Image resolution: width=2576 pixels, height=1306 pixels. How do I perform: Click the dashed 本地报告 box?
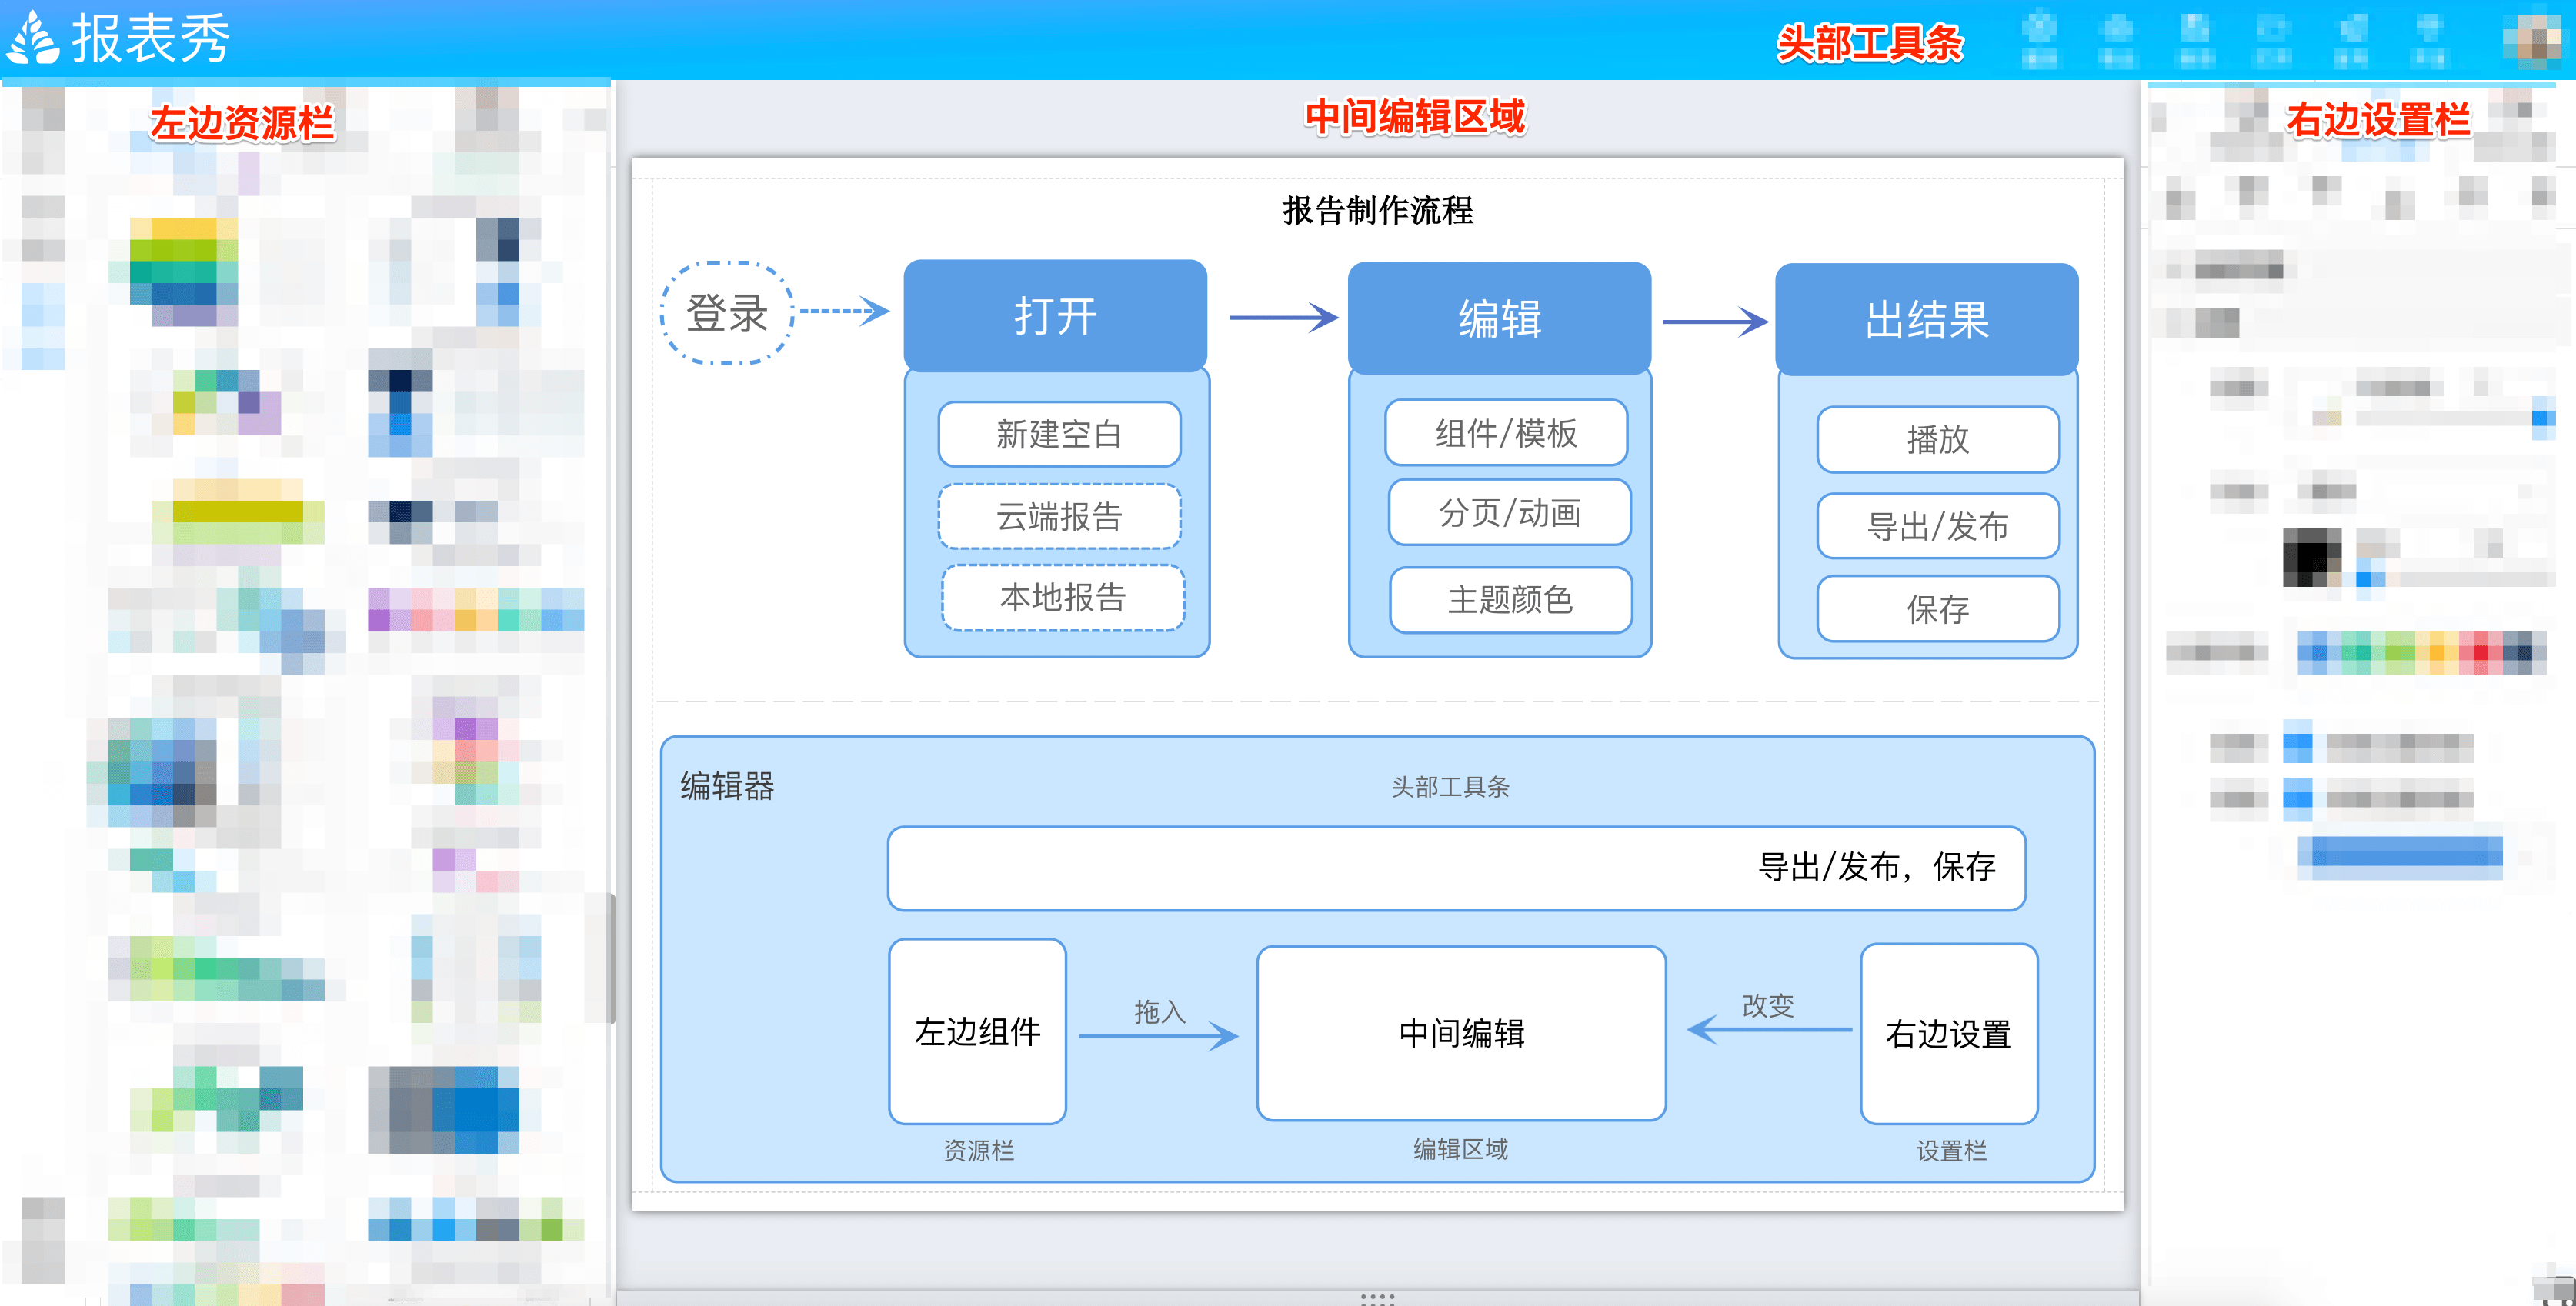1062,597
